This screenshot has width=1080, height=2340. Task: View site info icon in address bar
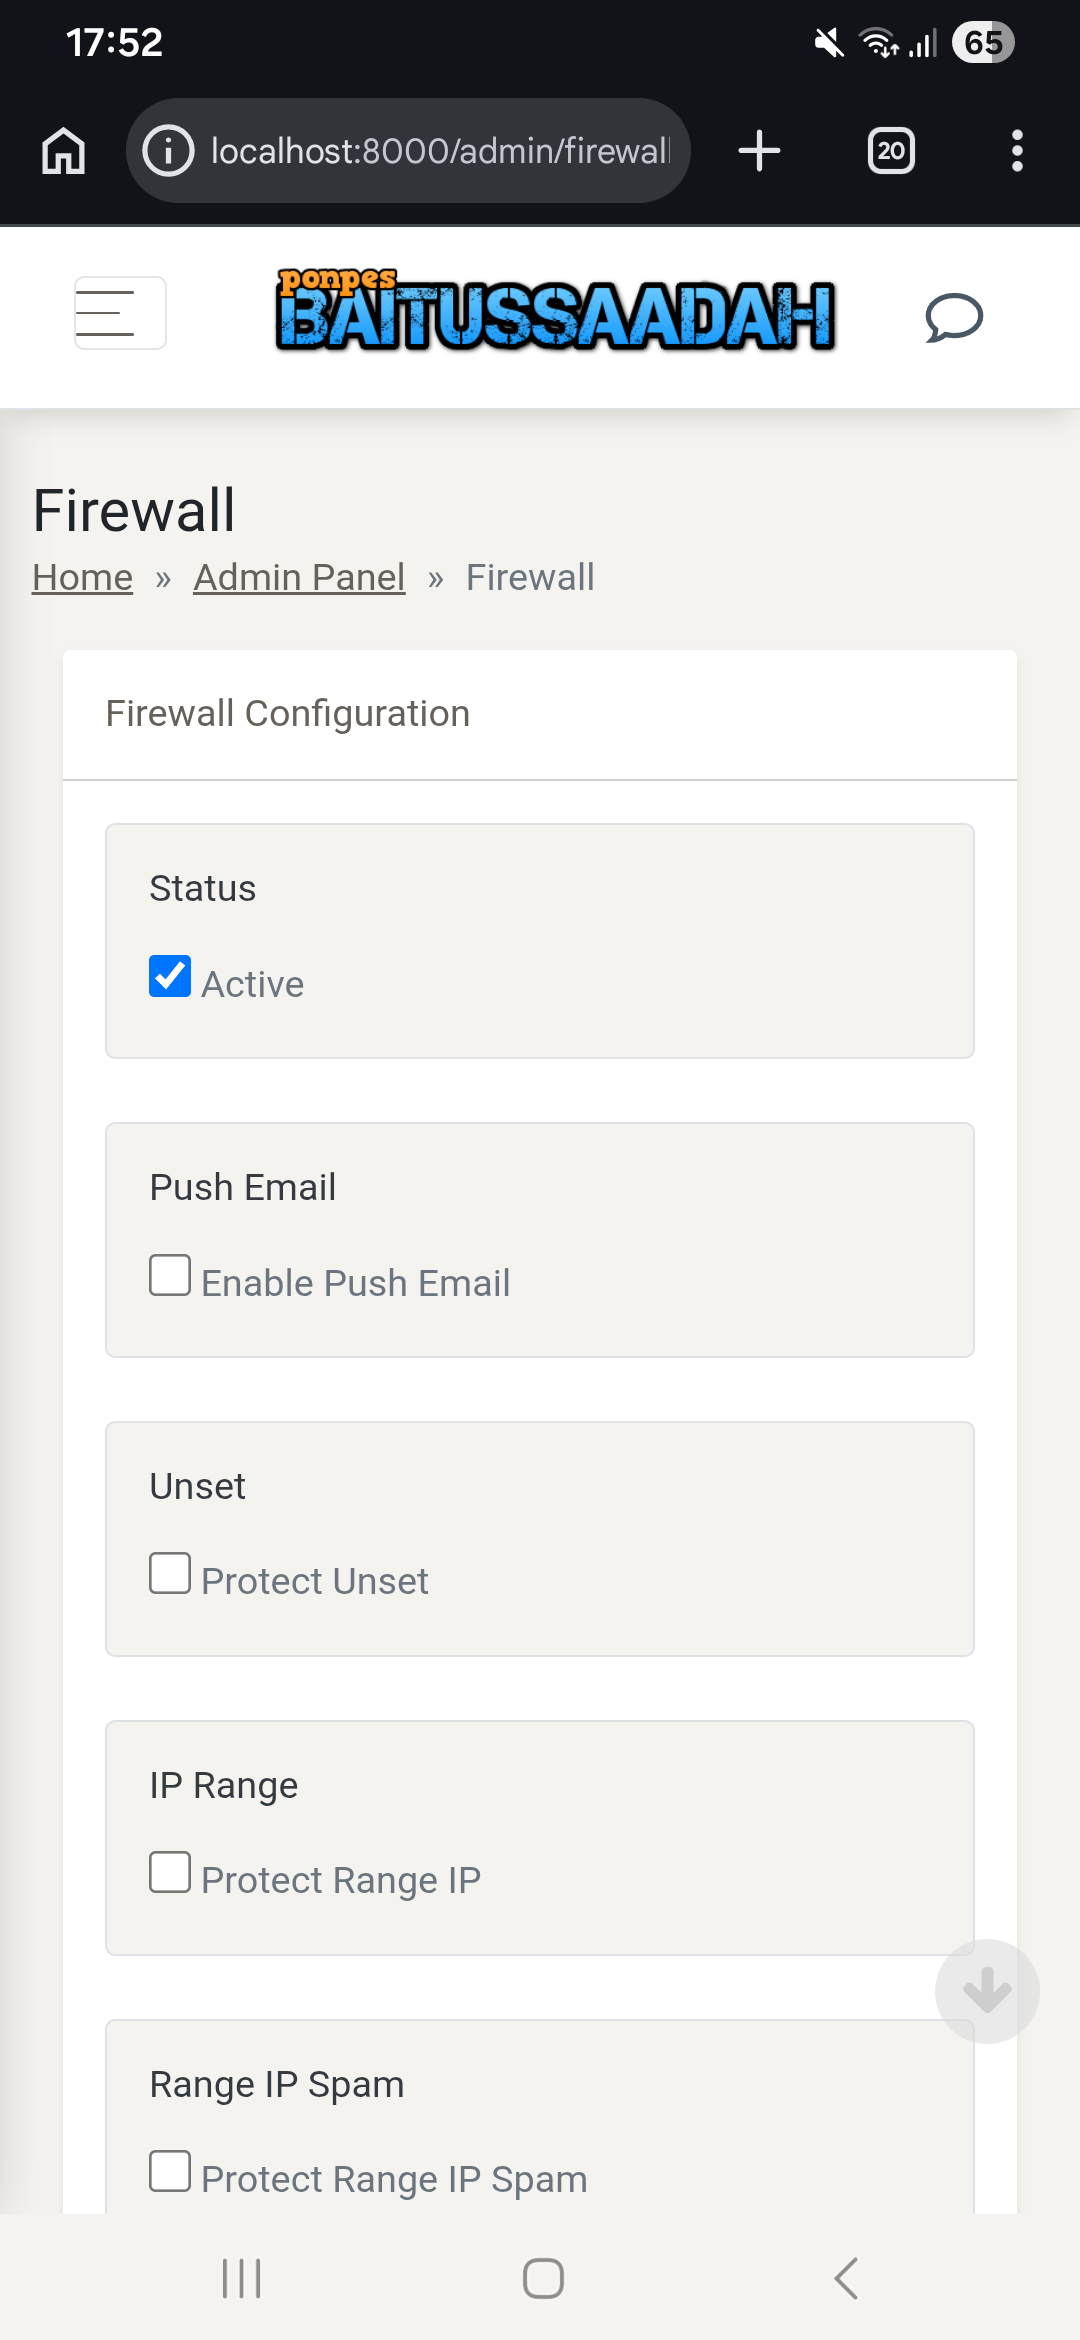pyautogui.click(x=168, y=151)
